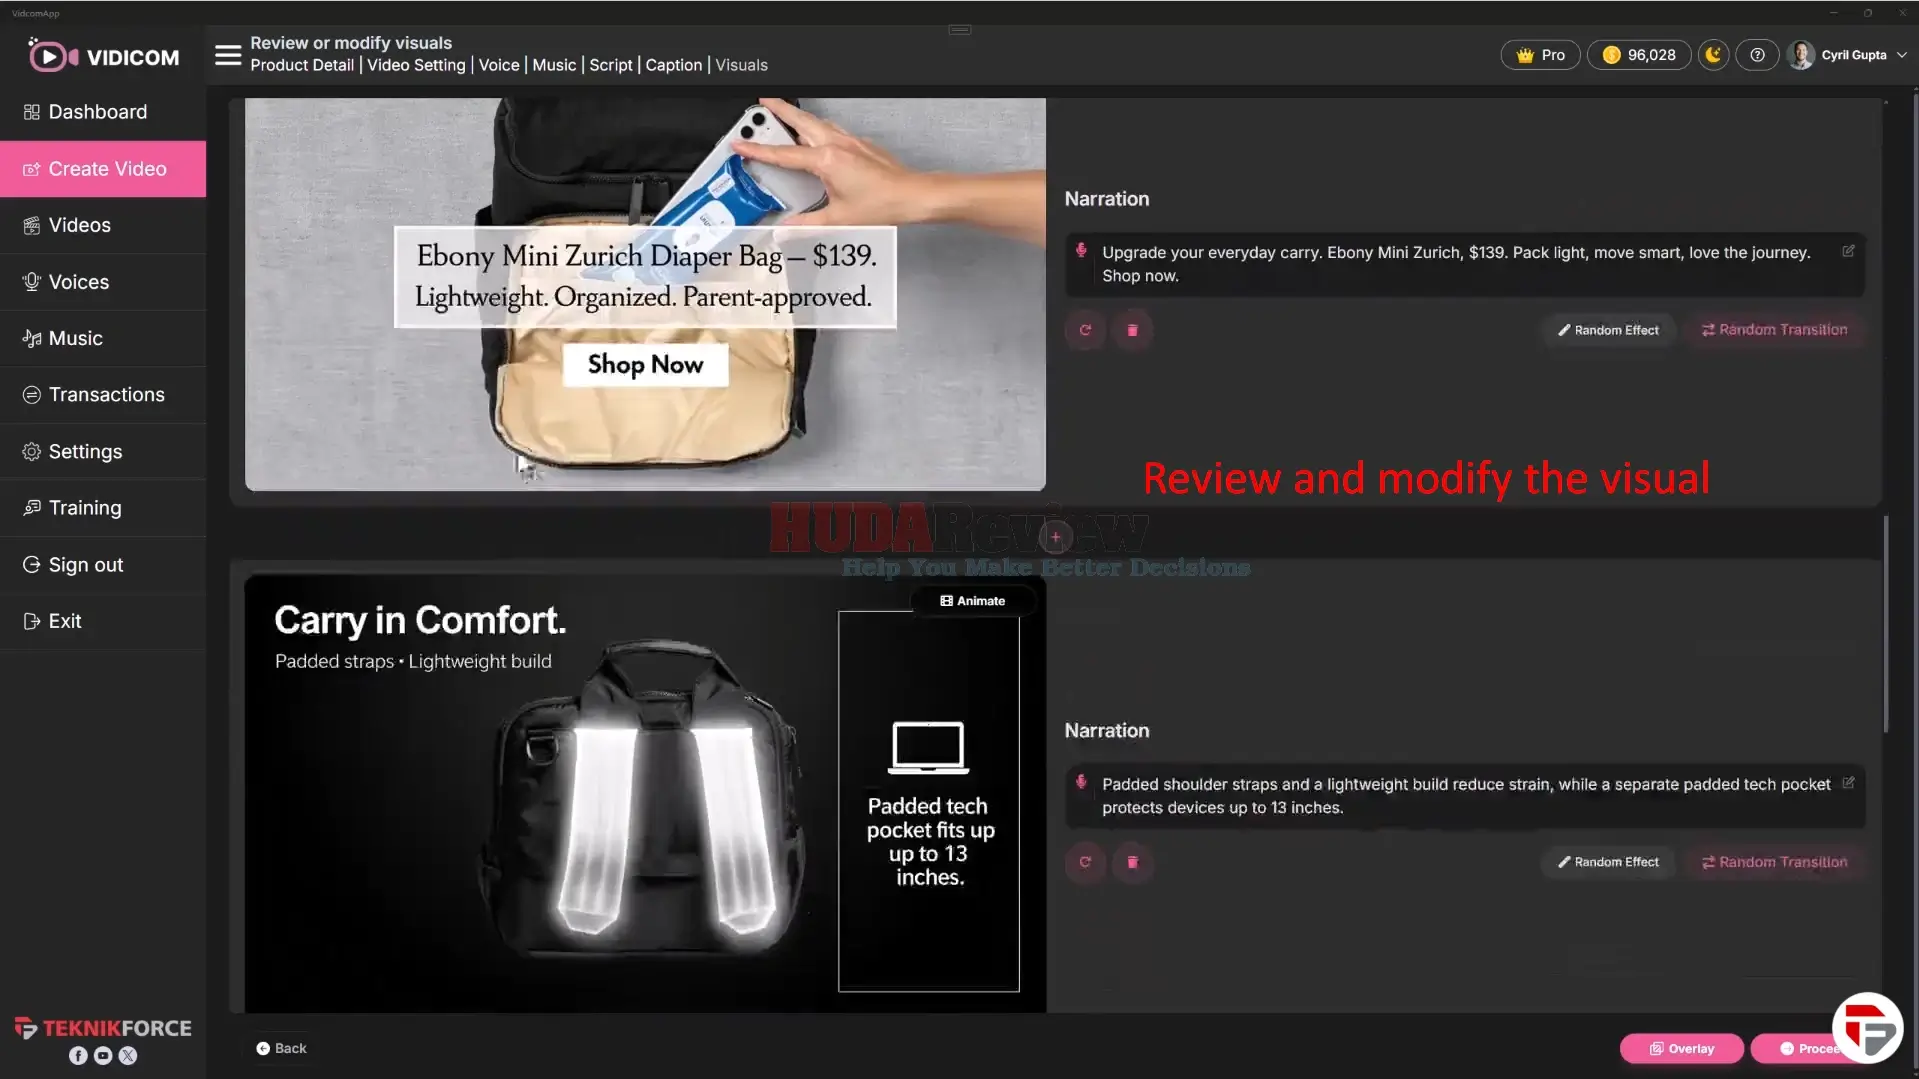The image size is (1919, 1079).
Task: Select Create Video in the sidebar
Action: 103,169
